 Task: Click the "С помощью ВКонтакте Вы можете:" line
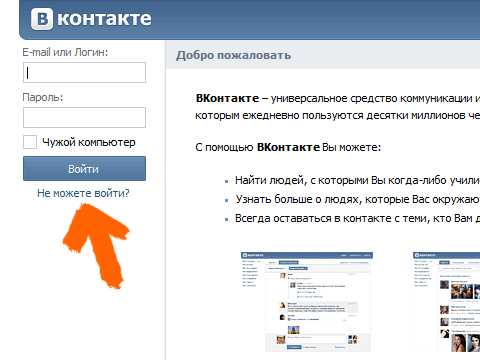click(x=288, y=147)
